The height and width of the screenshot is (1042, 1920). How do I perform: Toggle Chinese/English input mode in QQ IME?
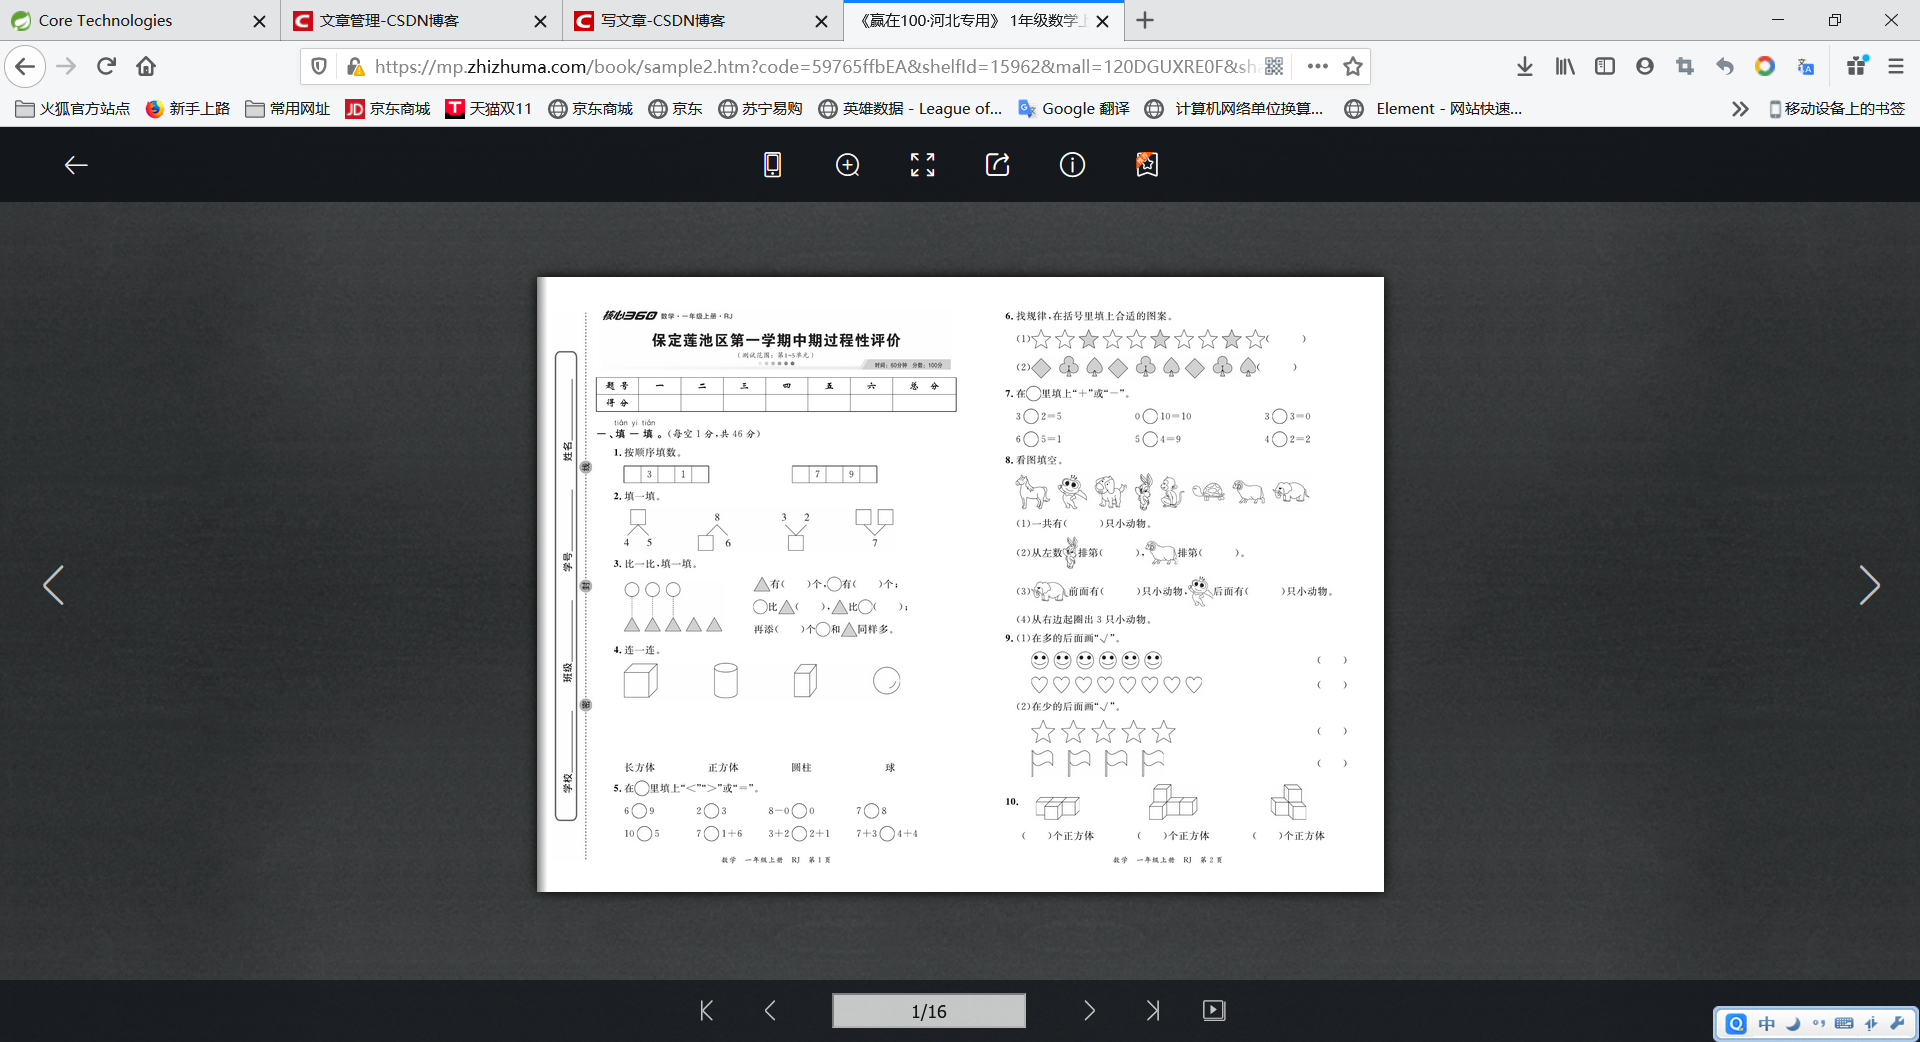[1766, 1023]
